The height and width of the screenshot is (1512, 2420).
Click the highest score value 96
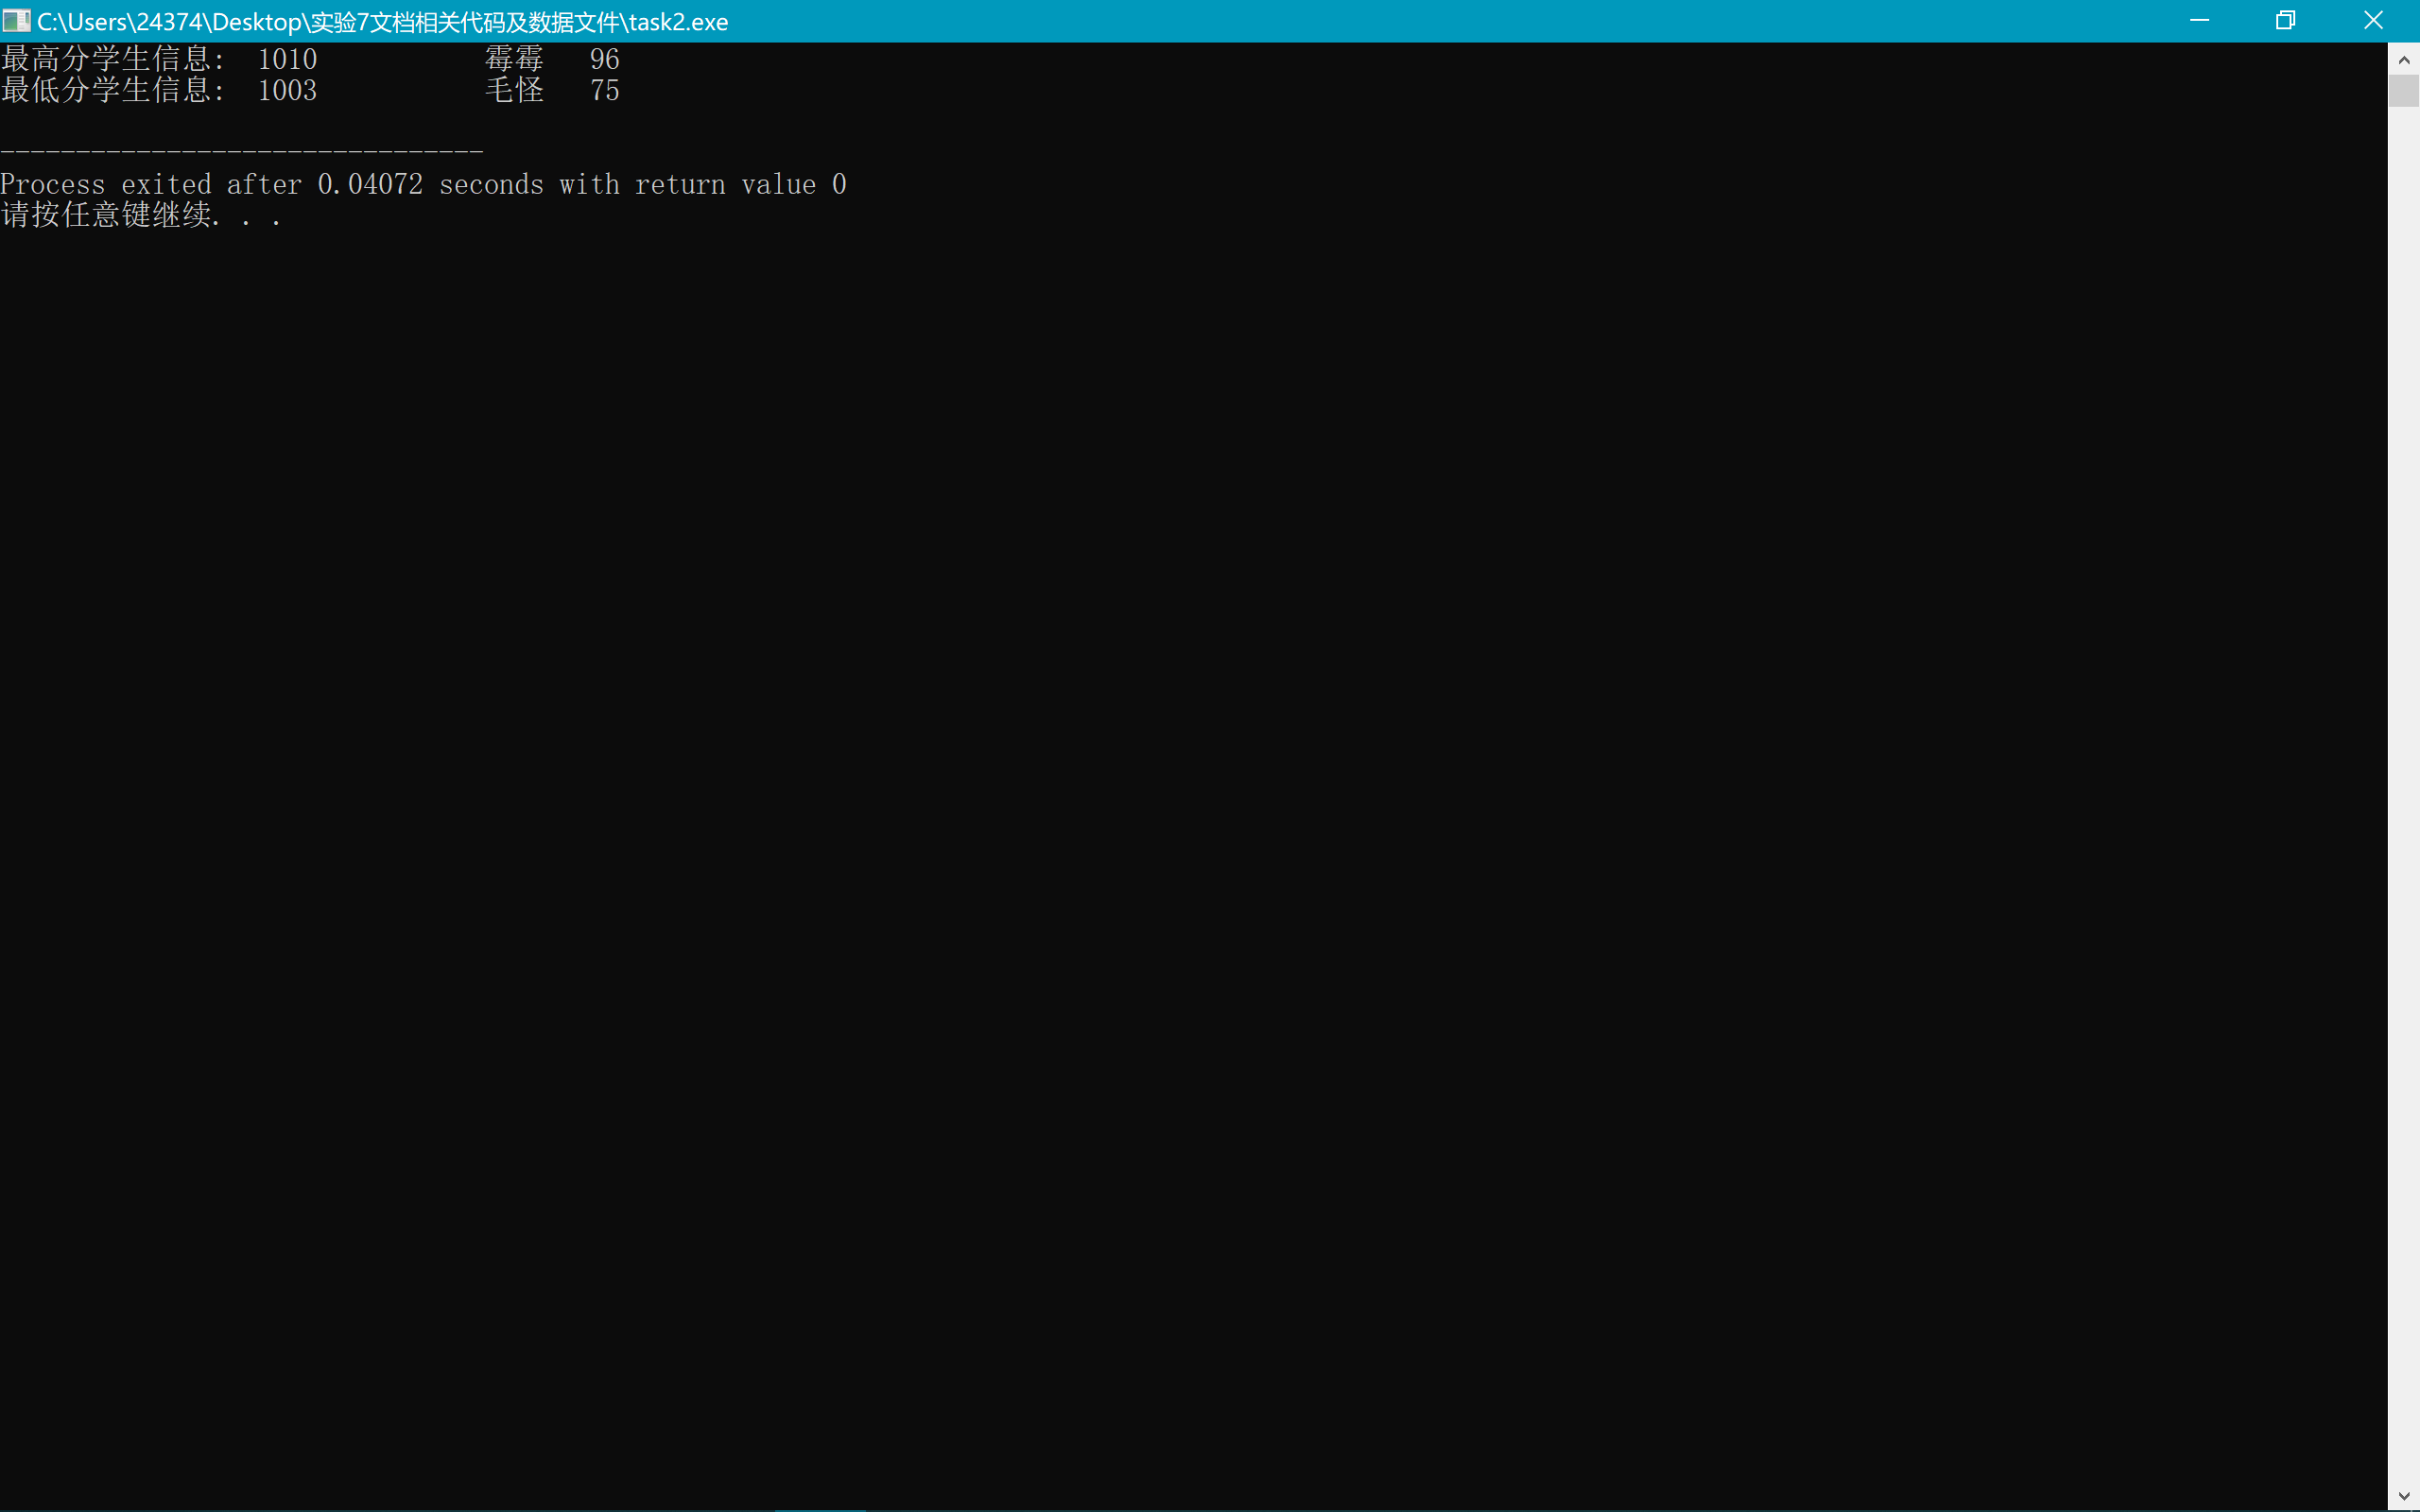click(x=604, y=59)
